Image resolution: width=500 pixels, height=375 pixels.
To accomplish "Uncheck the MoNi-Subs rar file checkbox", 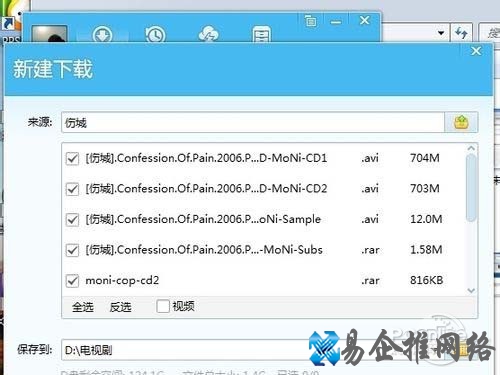I will tap(72, 250).
